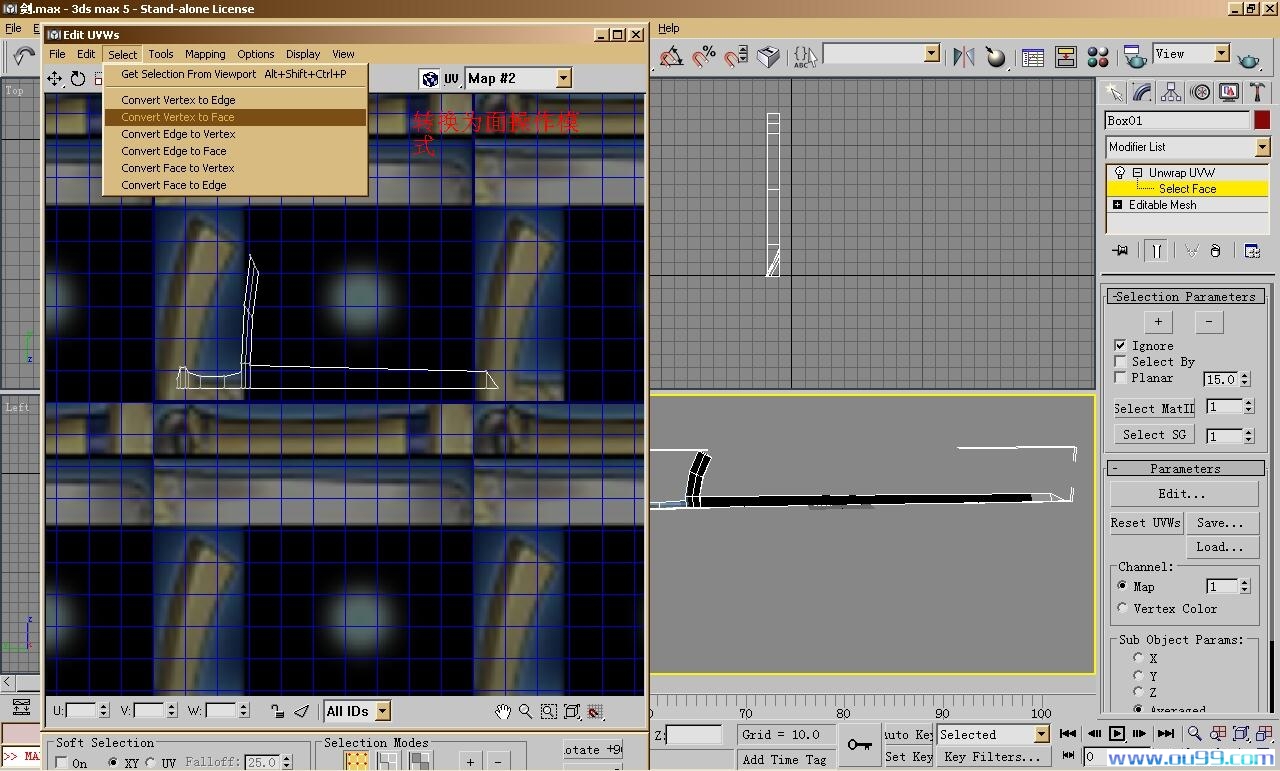
Task: Enable the Select By checkbox
Action: pos(1120,361)
